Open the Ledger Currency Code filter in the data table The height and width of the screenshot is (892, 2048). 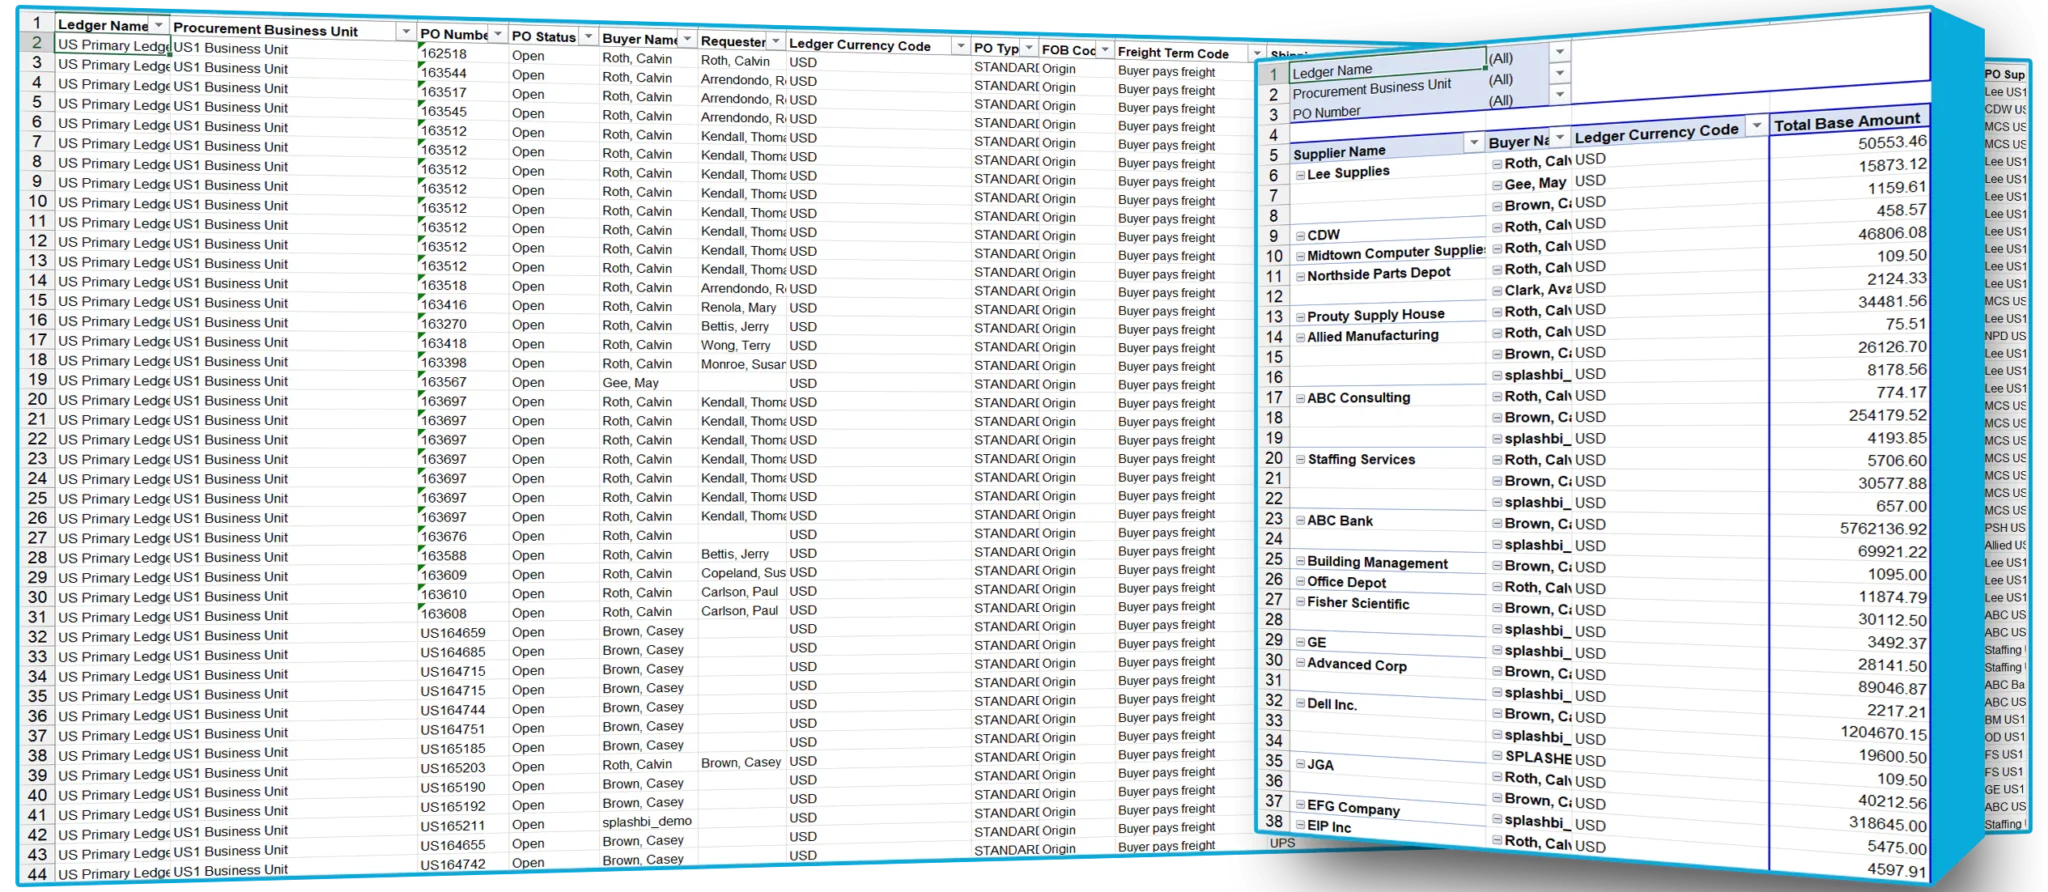click(960, 46)
